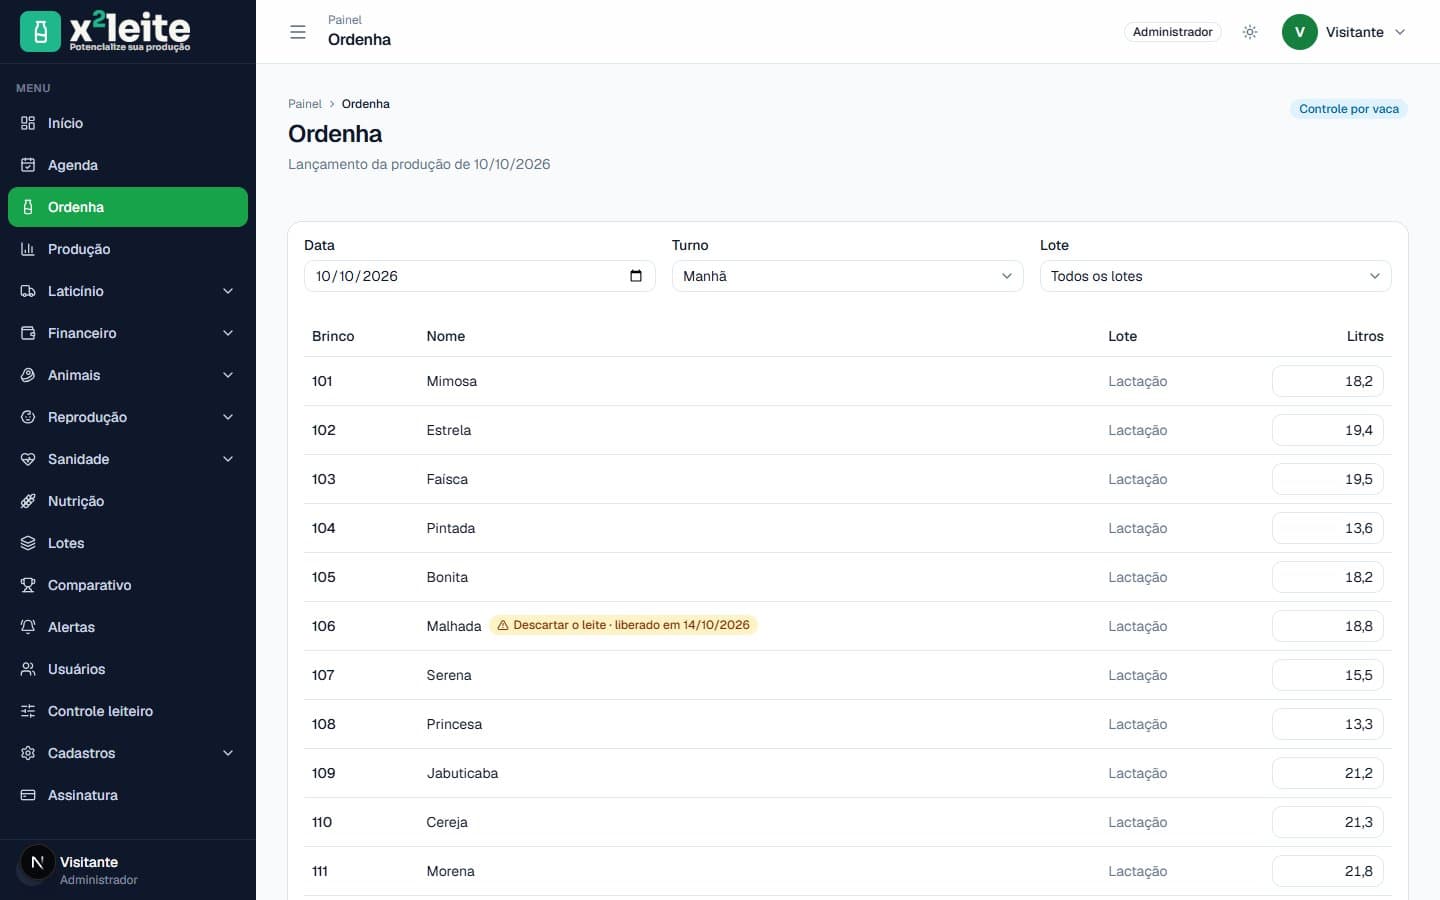Viewport: 1440px width, 900px height.
Task: Expand the Laticínio submenu chevron
Action: [x=228, y=291]
